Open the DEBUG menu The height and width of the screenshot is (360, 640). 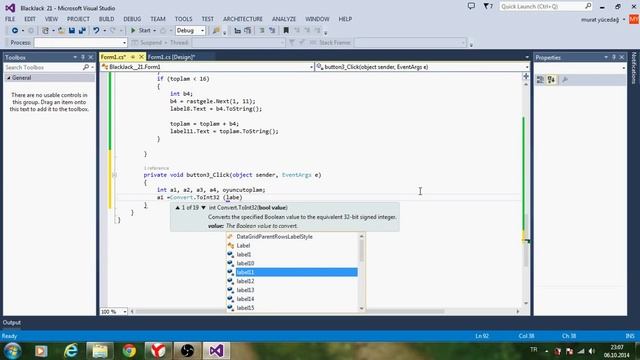[132, 19]
